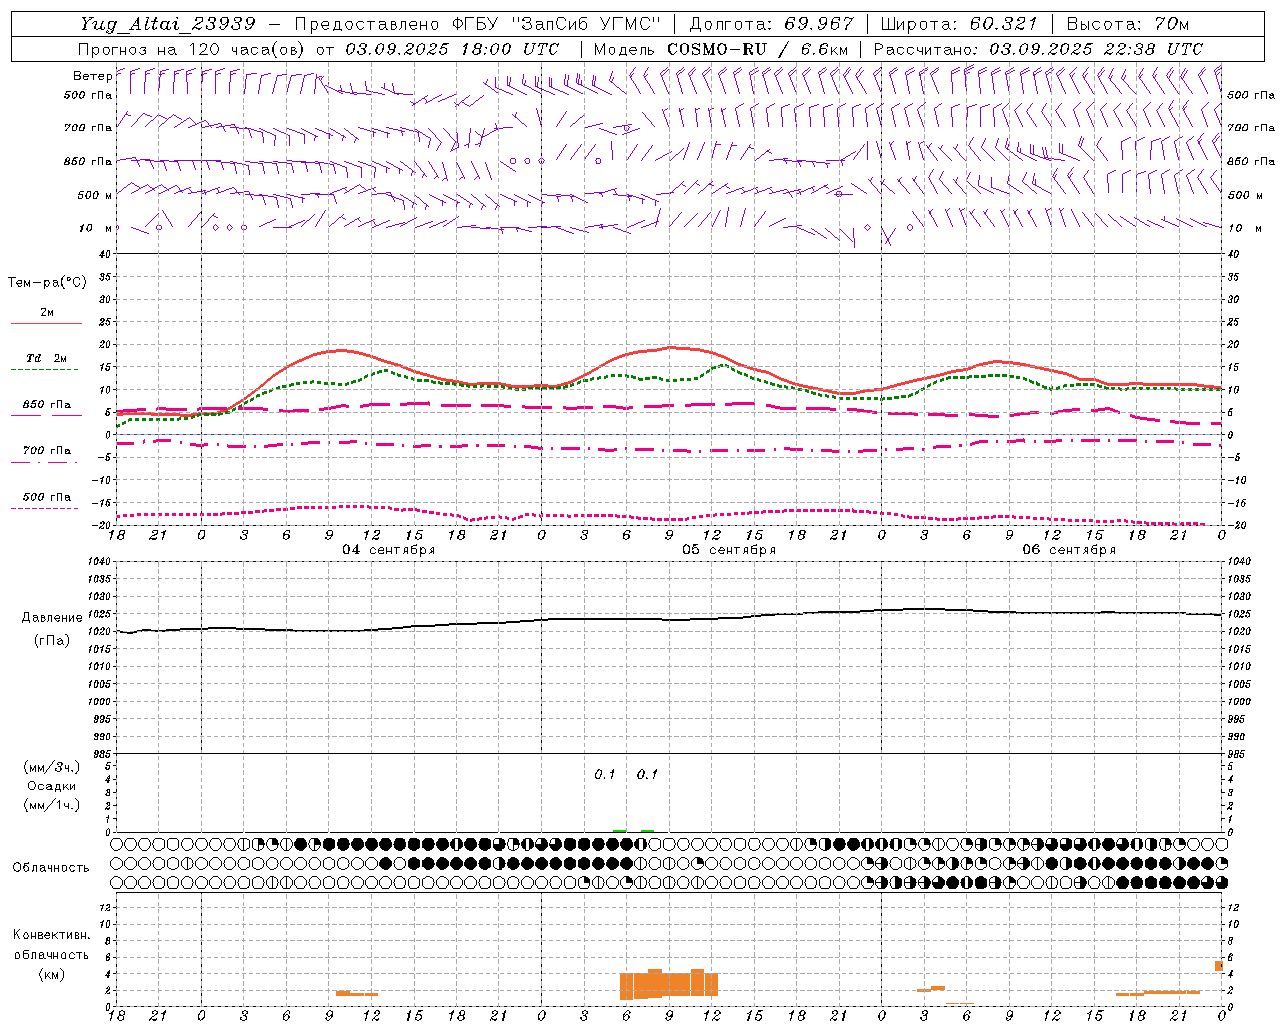Click the (мм/3ч.) unit label

[51, 767]
